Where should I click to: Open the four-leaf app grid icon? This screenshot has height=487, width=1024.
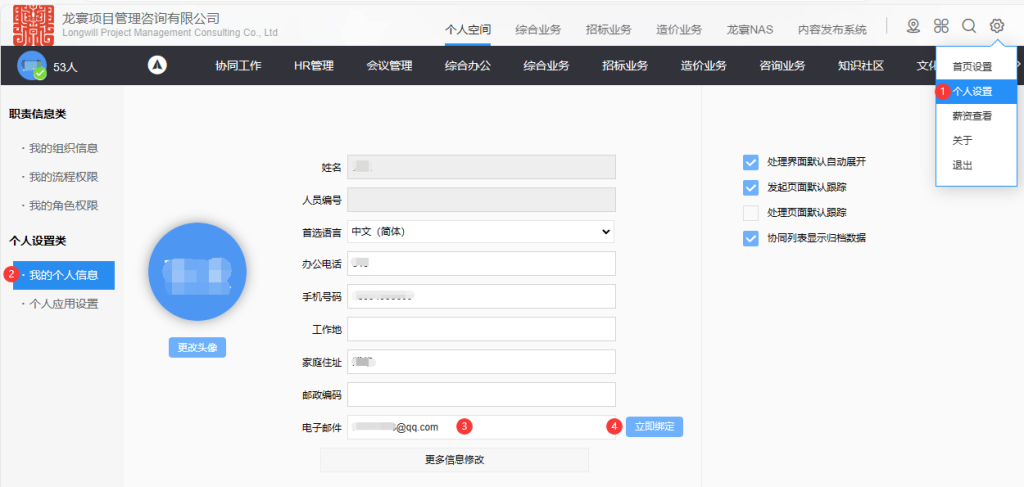click(941, 26)
